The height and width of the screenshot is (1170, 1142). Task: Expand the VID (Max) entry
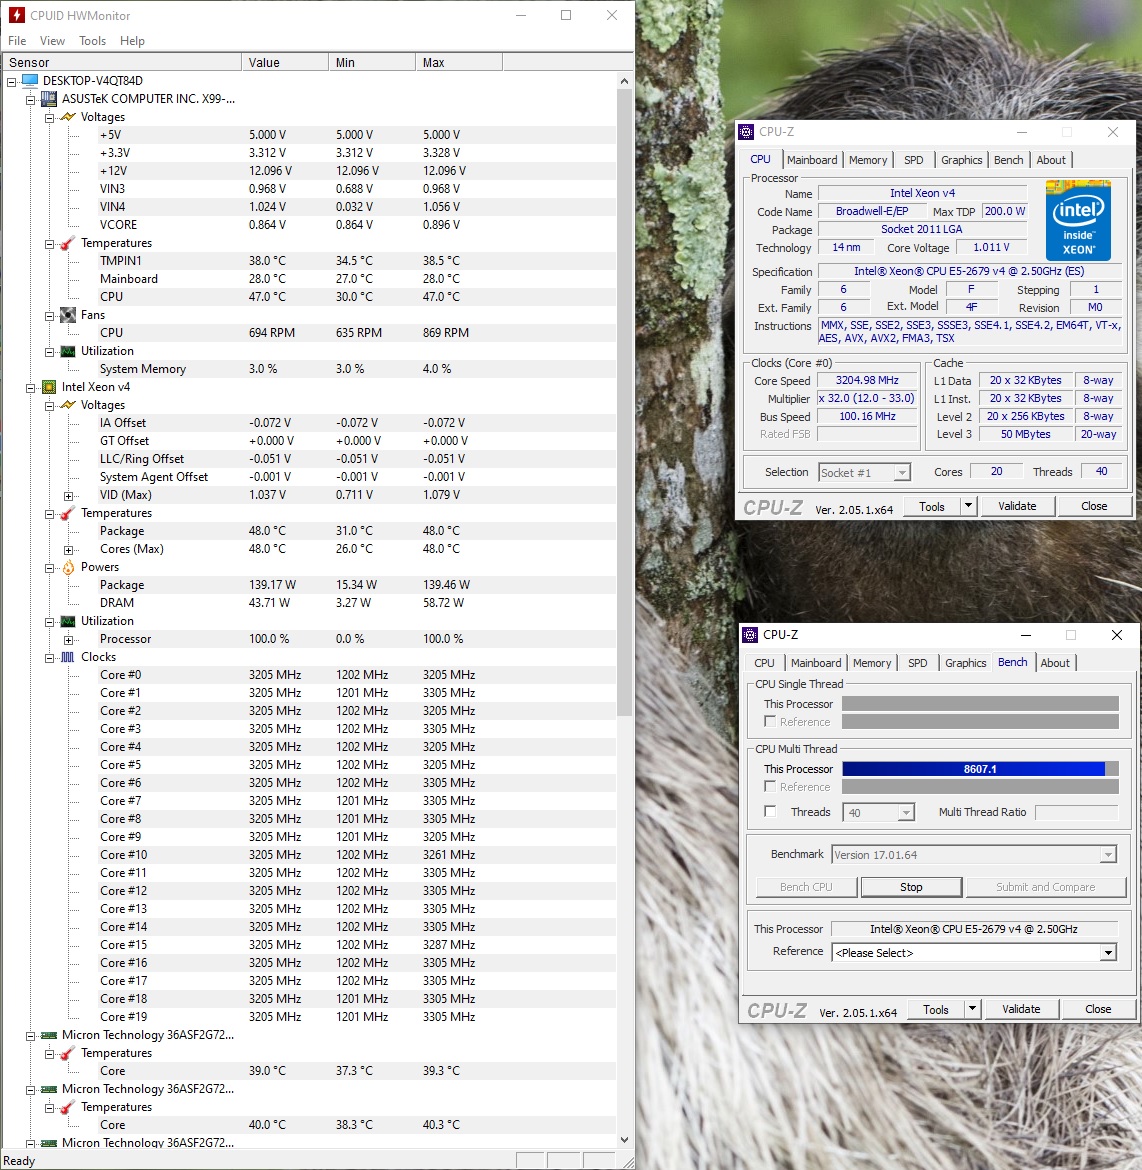pyautogui.click(x=69, y=496)
